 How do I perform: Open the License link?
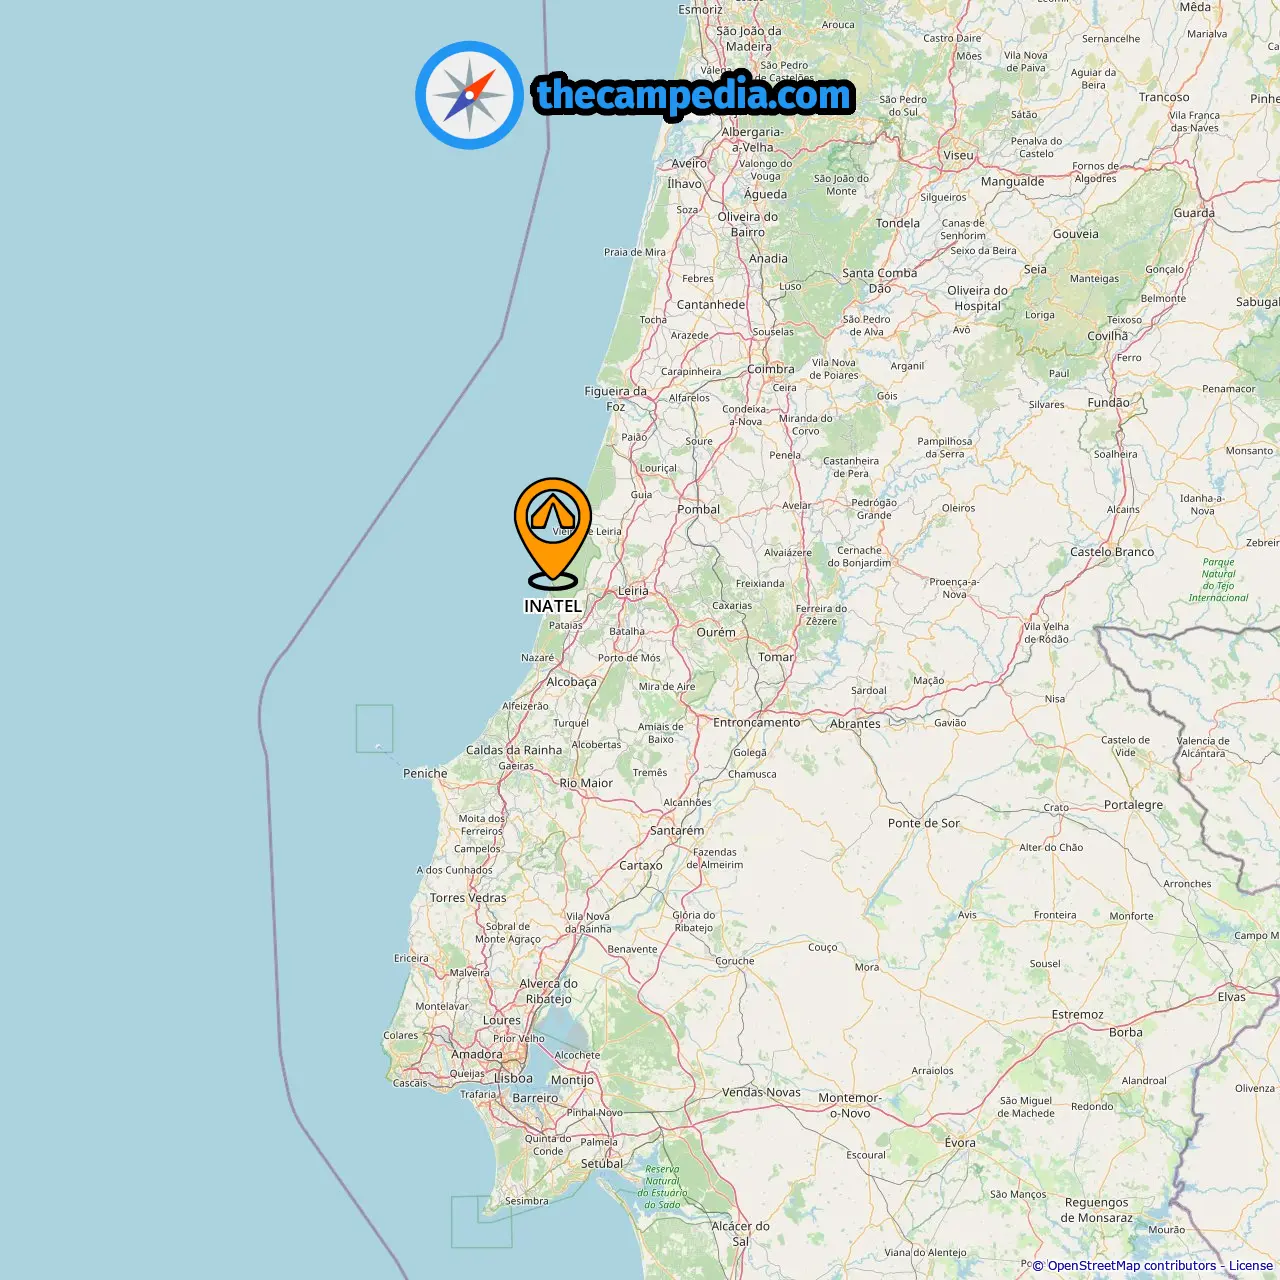pos(1250,1265)
